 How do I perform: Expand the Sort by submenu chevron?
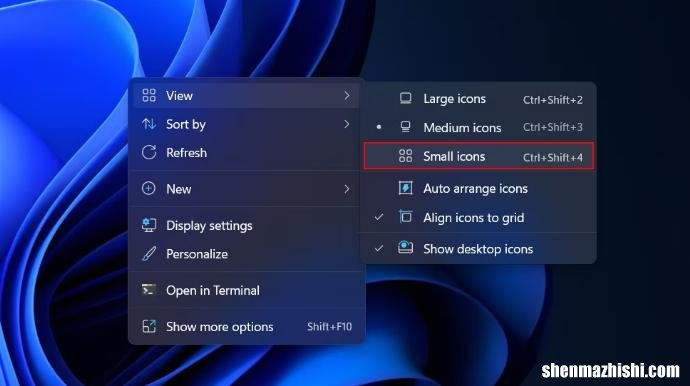tap(347, 124)
